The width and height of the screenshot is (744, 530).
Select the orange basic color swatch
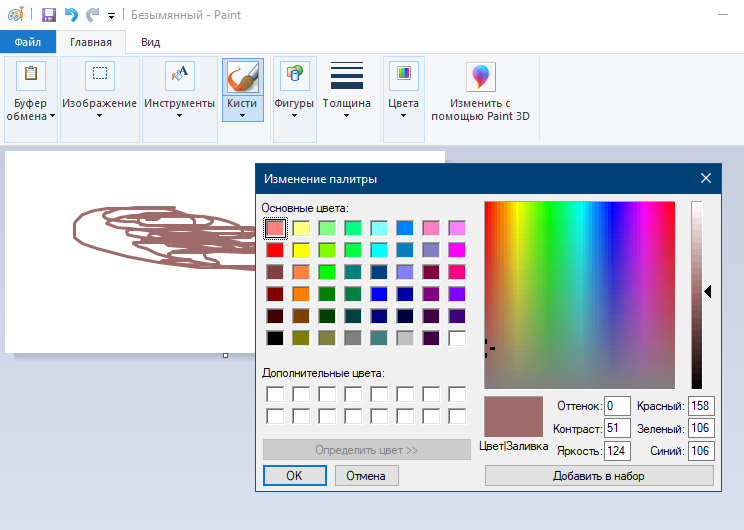point(301,294)
